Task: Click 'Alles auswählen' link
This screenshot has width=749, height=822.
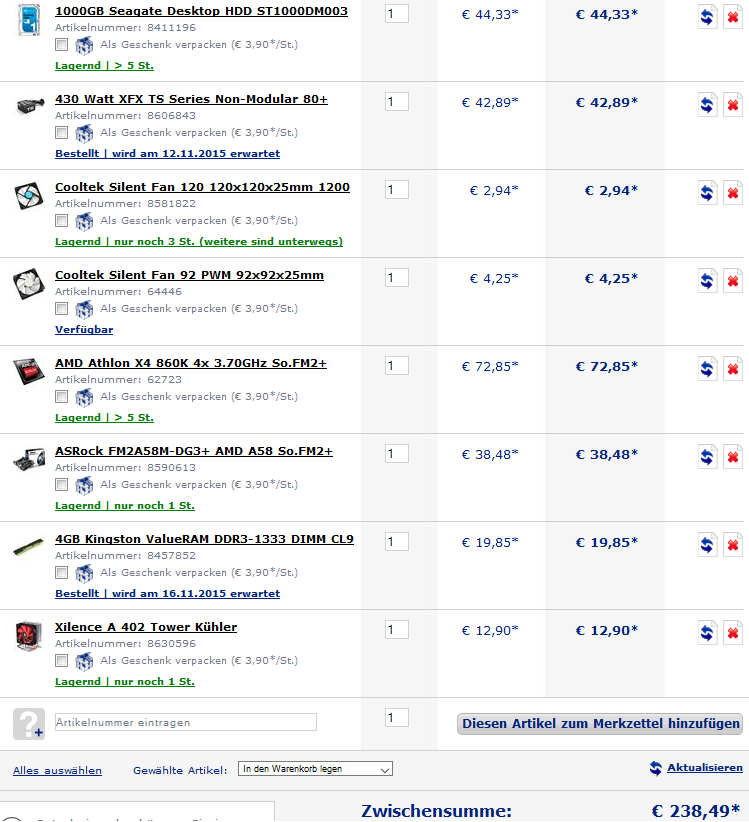Action: (57, 771)
